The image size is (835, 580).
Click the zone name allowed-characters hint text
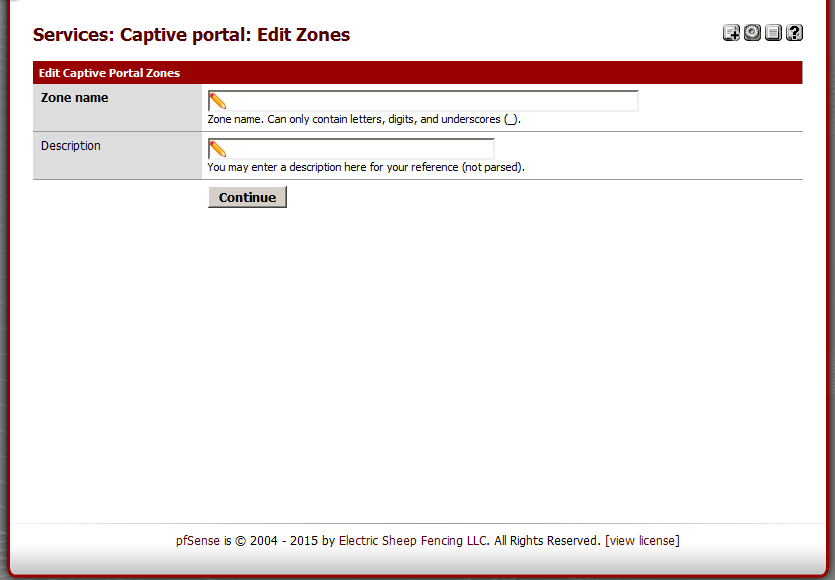[x=364, y=119]
